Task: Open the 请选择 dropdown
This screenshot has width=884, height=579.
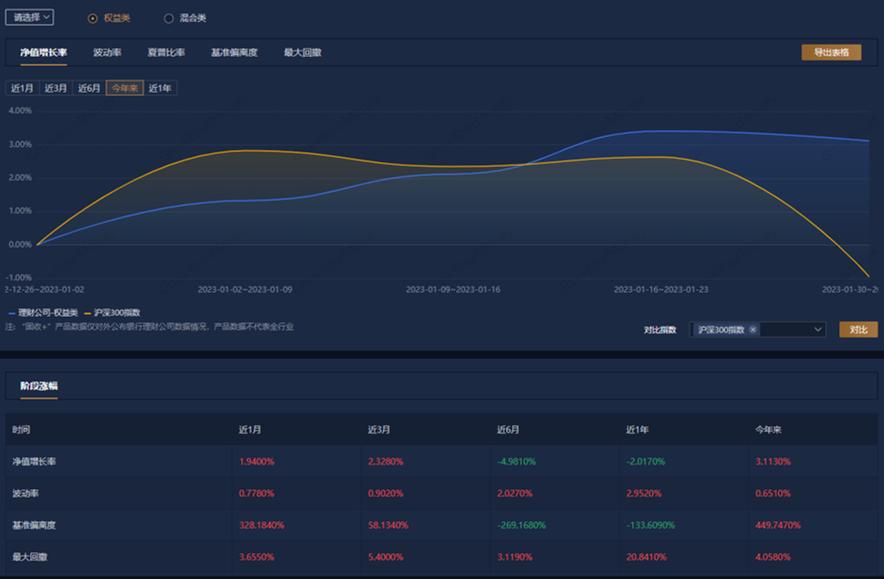Action: 29,17
